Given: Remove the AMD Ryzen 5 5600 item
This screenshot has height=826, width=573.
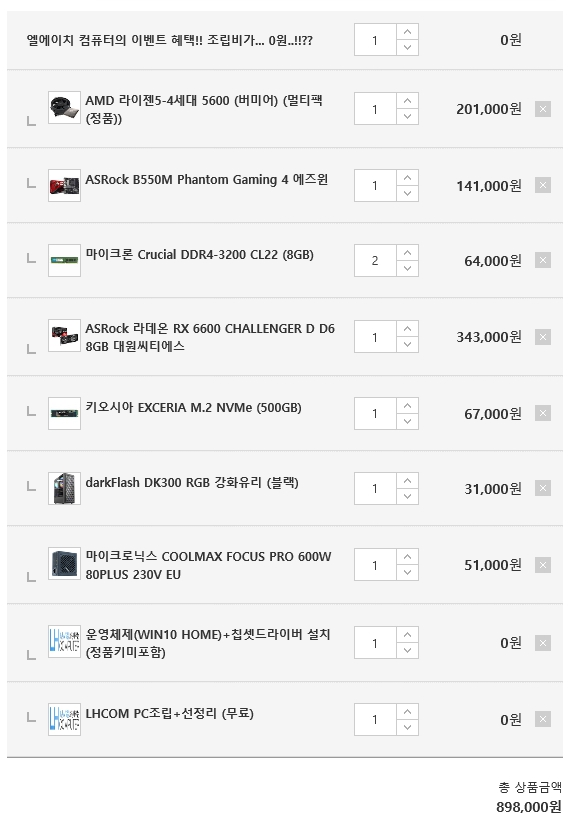Looking at the screenshot, I should (x=542, y=109).
